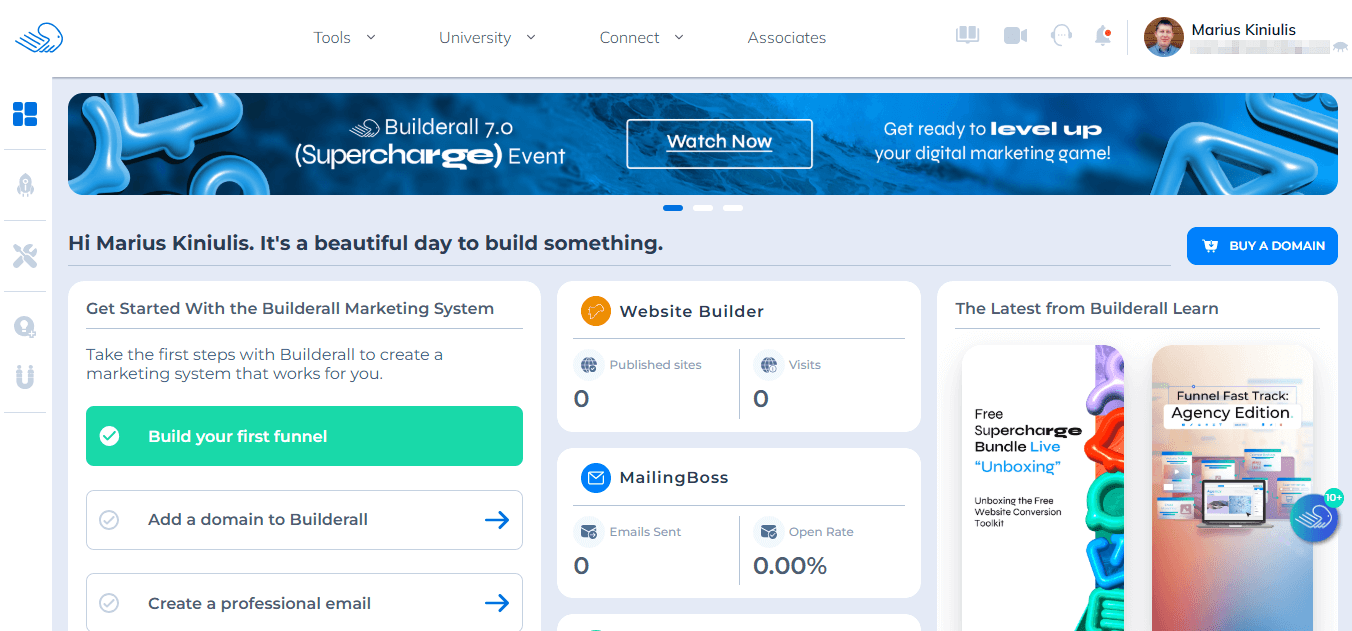This screenshot has height=631, width=1352.
Task: Go to third banner slide indicator
Action: 733,208
